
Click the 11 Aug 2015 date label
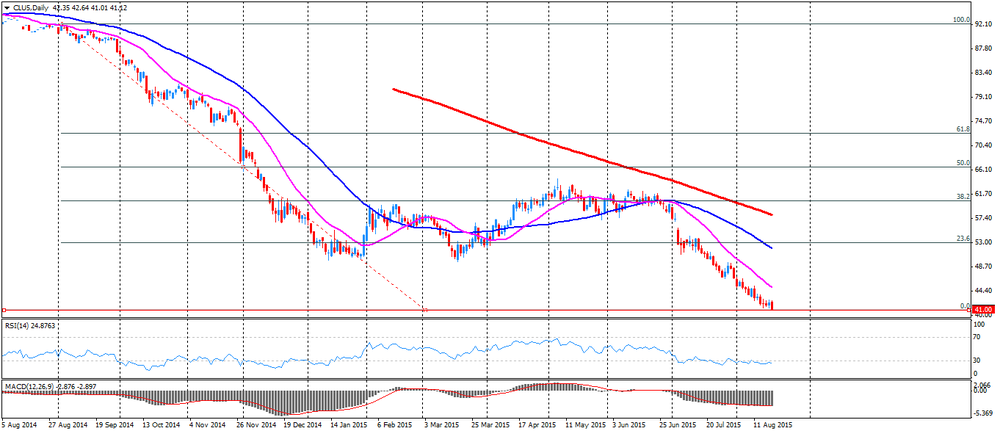771,423
